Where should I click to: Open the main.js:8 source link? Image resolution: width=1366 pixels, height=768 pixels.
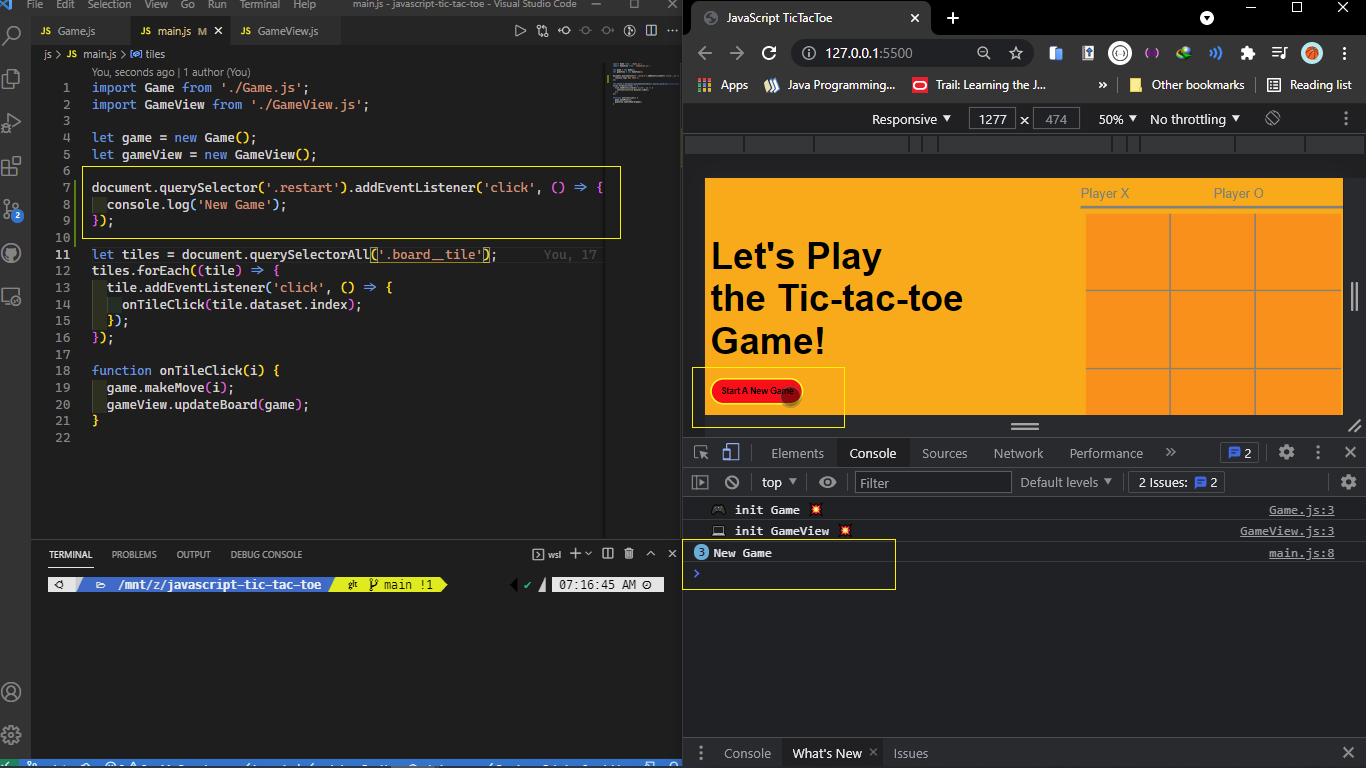(1301, 552)
